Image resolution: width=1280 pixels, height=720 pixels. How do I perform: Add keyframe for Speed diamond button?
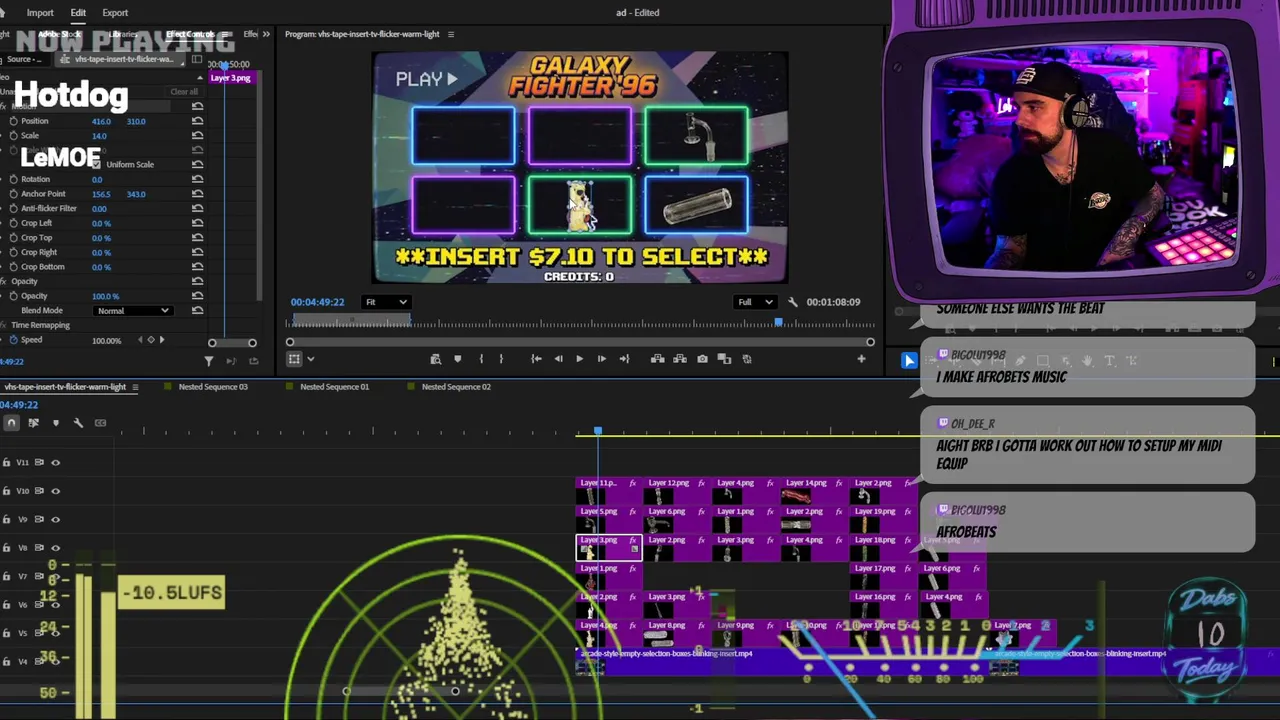(151, 340)
